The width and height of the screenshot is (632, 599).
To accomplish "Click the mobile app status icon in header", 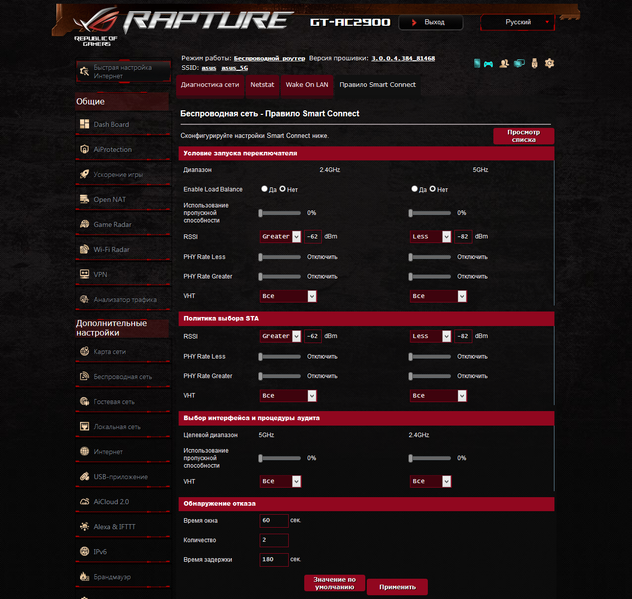I will tap(477, 63).
